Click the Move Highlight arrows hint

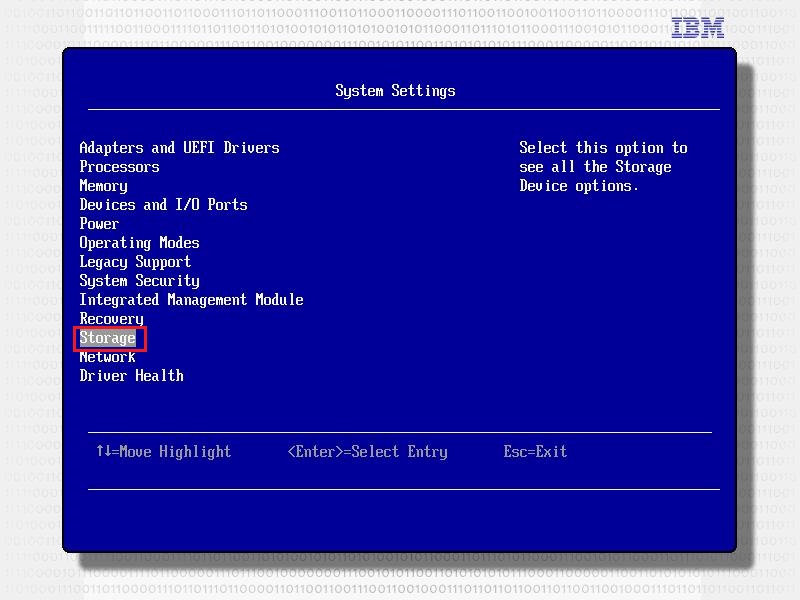point(163,452)
